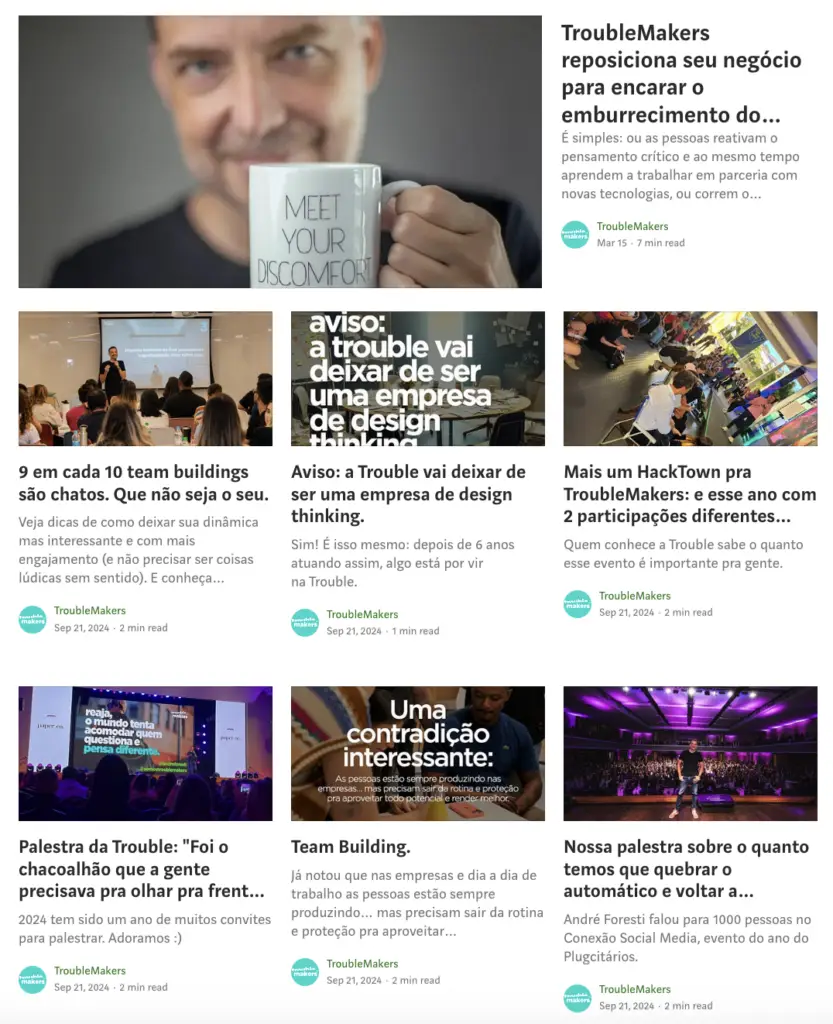
Task: Click avatar under the Nossa palestra article
Action: tap(578, 997)
